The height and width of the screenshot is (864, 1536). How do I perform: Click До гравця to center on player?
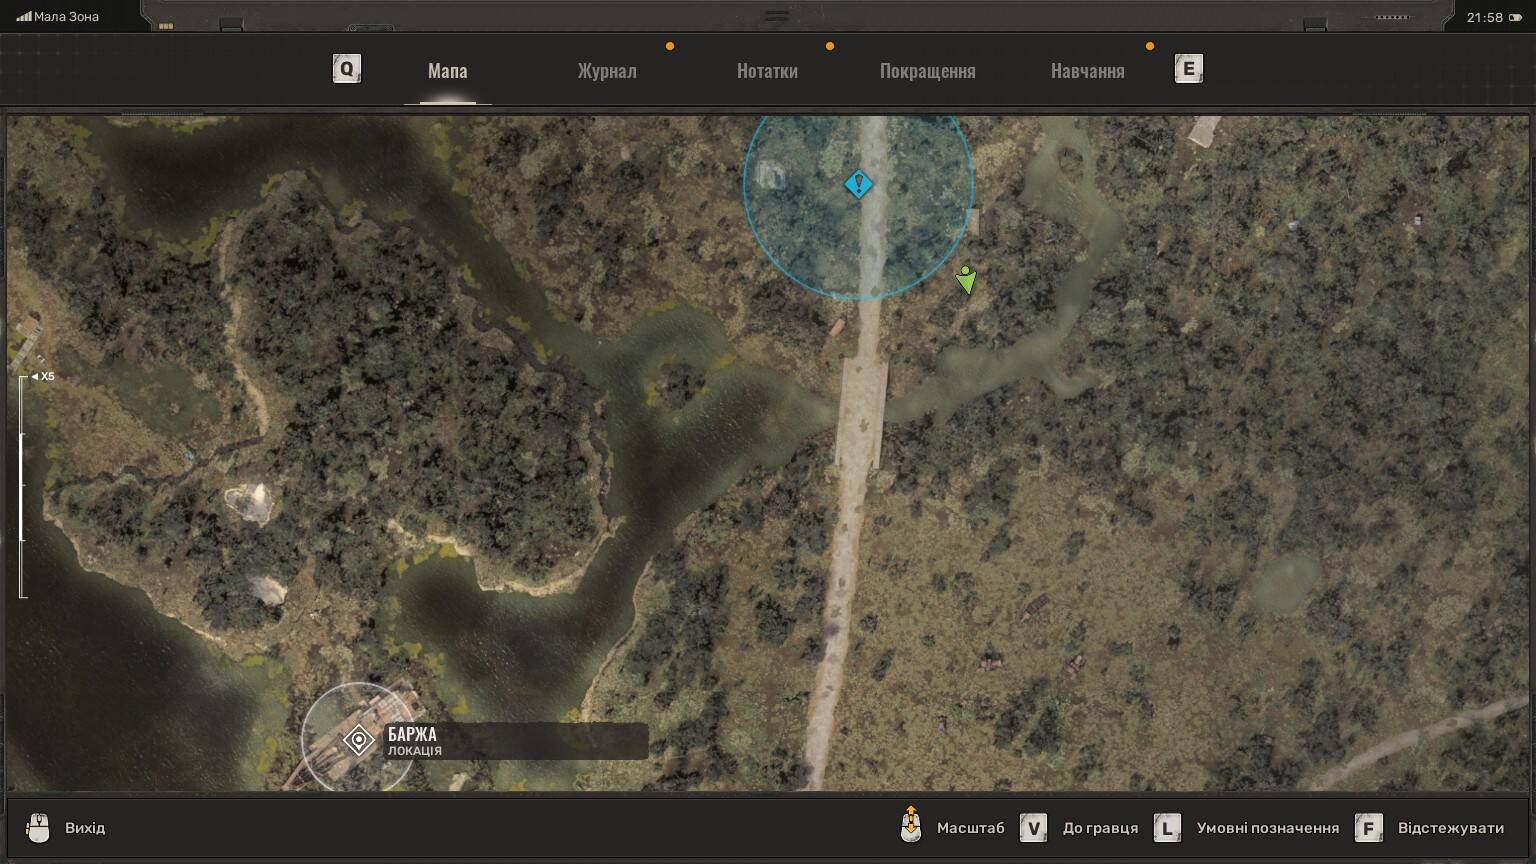(x=1100, y=828)
